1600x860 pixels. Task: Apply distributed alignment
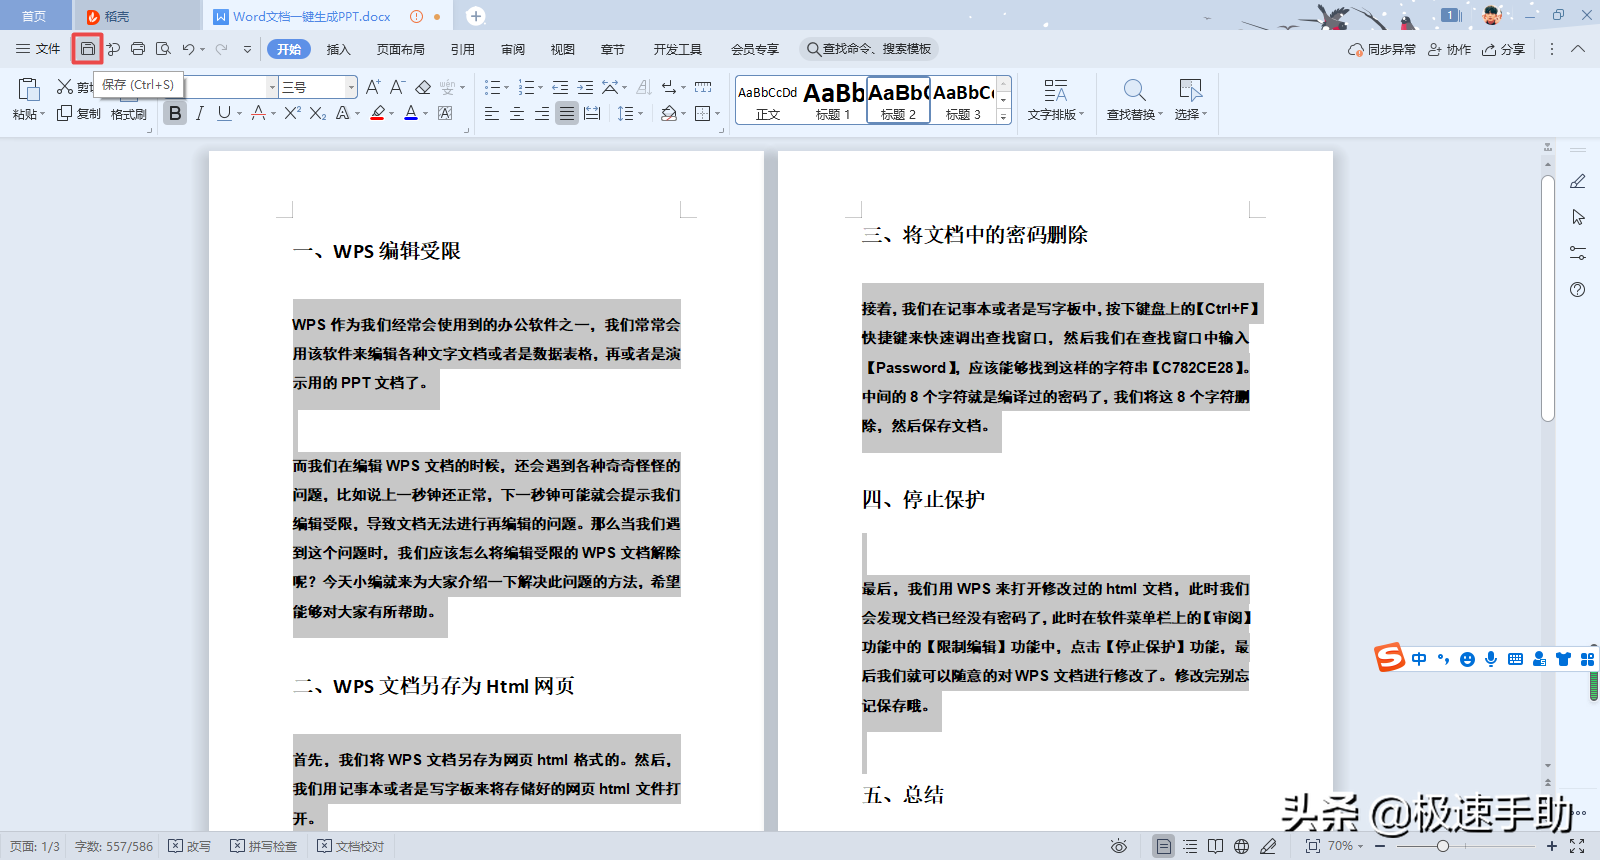click(592, 114)
